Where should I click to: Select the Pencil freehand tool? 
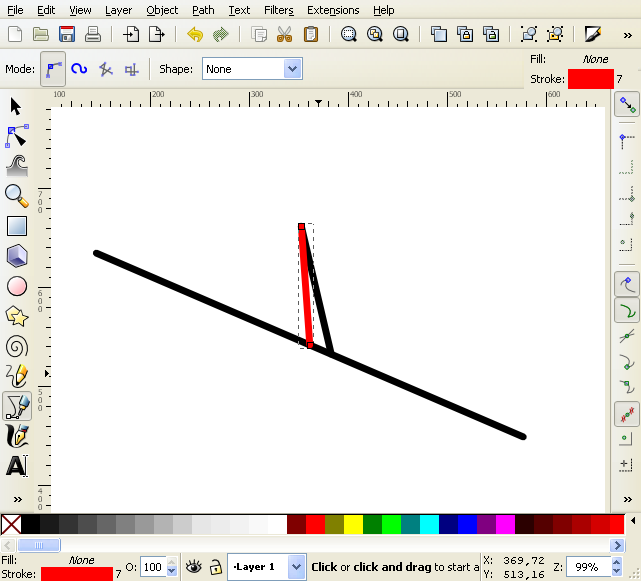click(x=17, y=376)
